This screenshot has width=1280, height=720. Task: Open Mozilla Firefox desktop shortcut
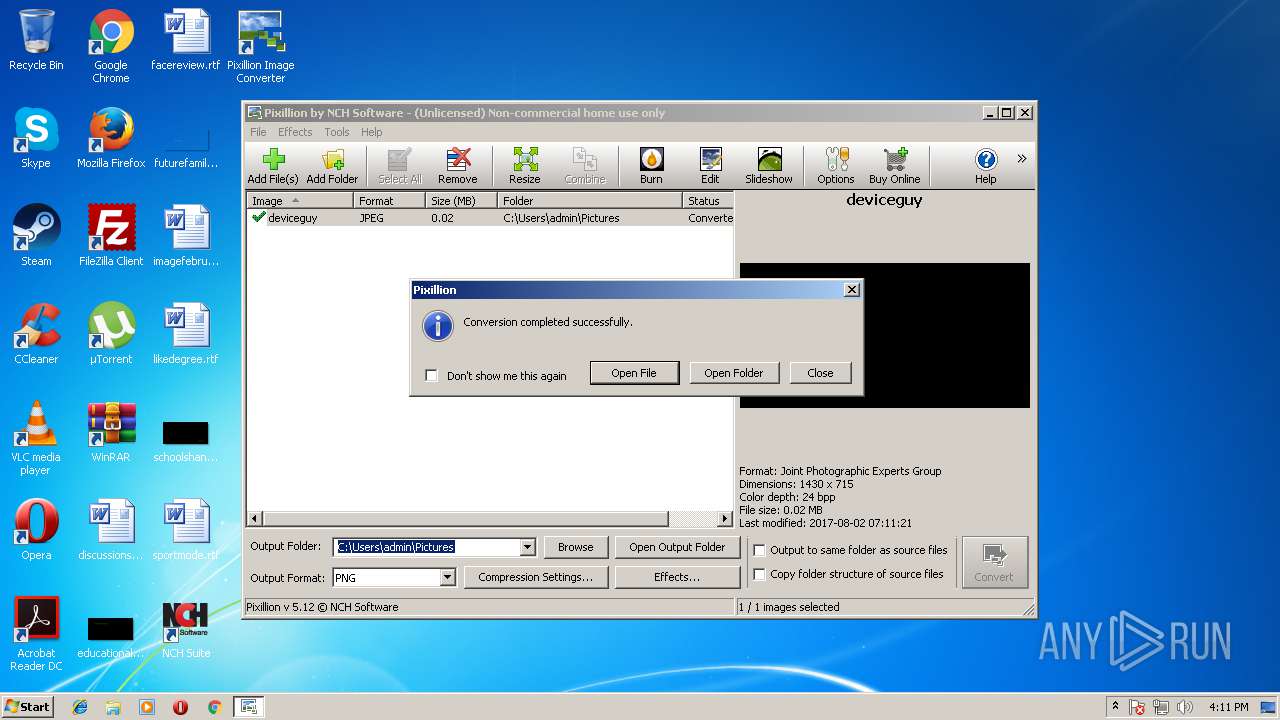click(x=111, y=139)
